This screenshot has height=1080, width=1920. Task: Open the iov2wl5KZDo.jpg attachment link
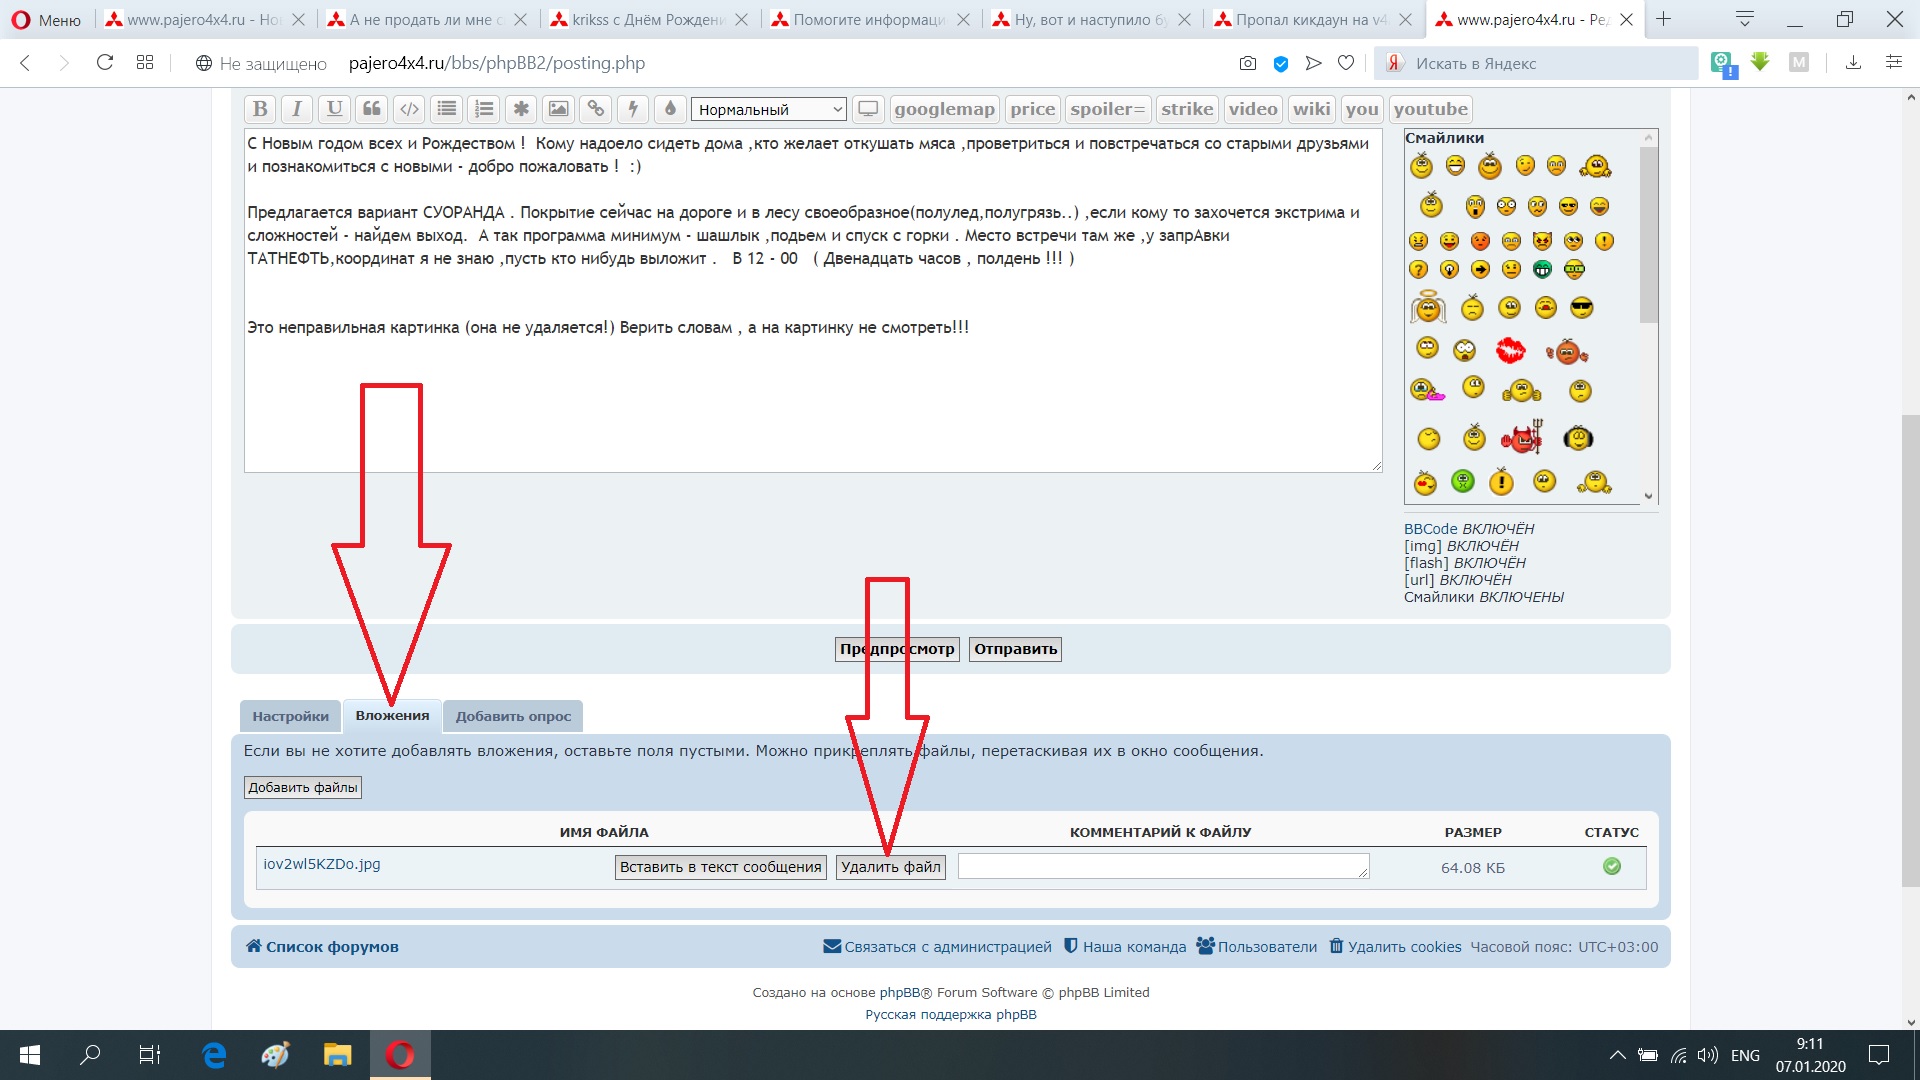[322, 864]
